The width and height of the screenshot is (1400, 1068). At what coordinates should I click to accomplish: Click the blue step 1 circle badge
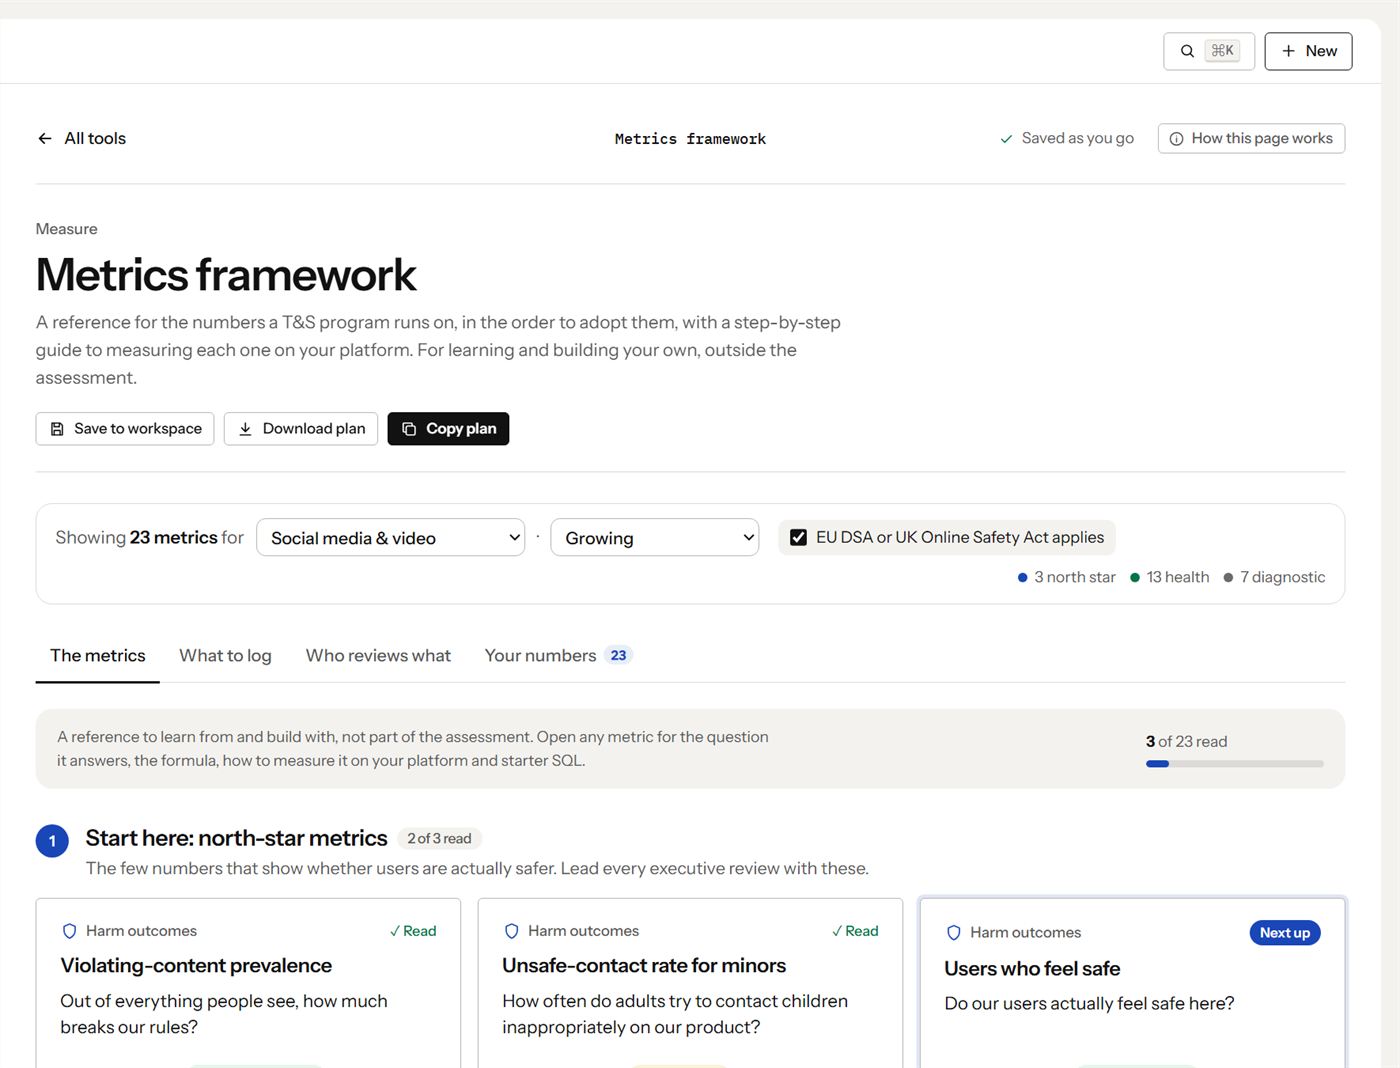point(52,841)
